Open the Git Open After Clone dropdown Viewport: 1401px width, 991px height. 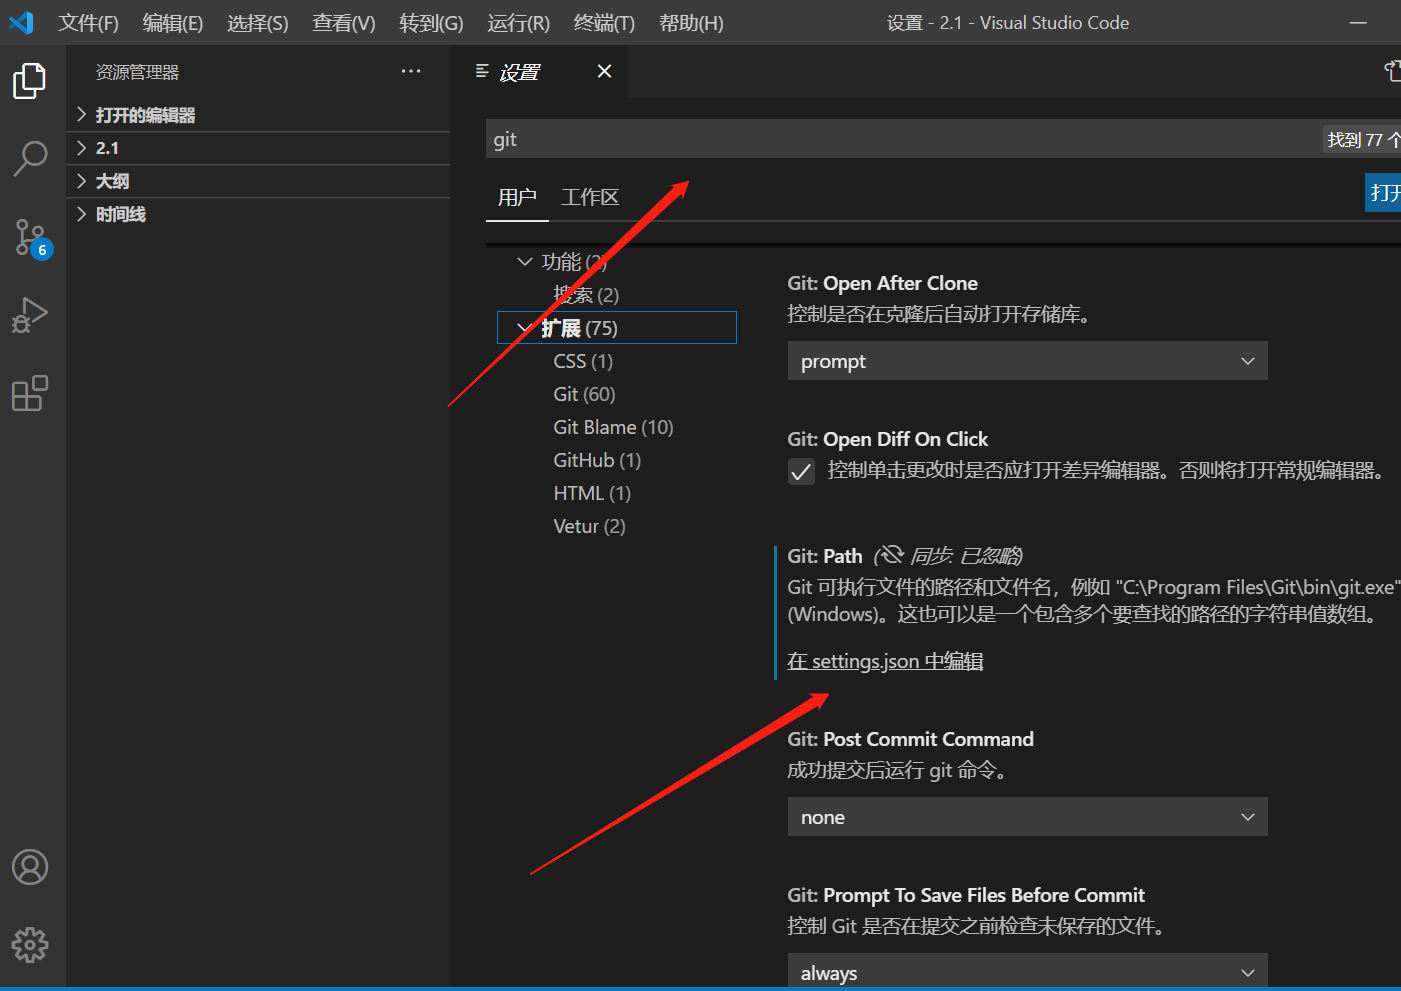tap(1027, 361)
